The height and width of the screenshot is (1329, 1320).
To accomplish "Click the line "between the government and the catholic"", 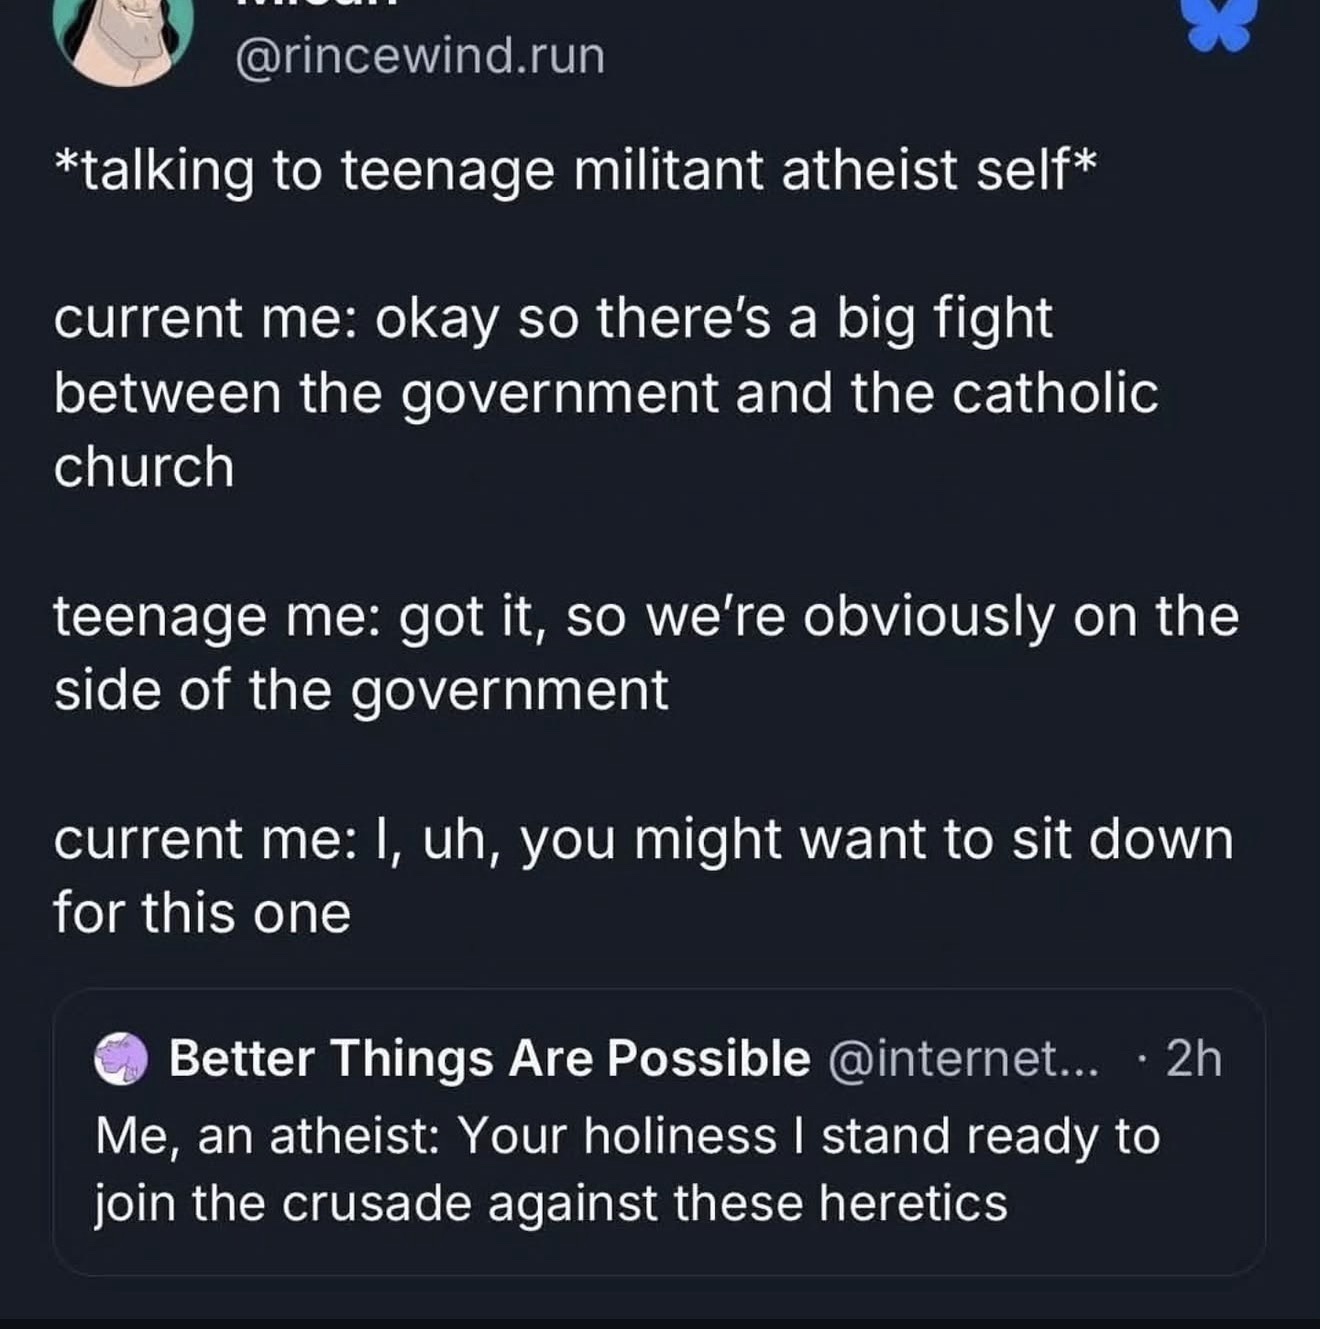I will [606, 393].
